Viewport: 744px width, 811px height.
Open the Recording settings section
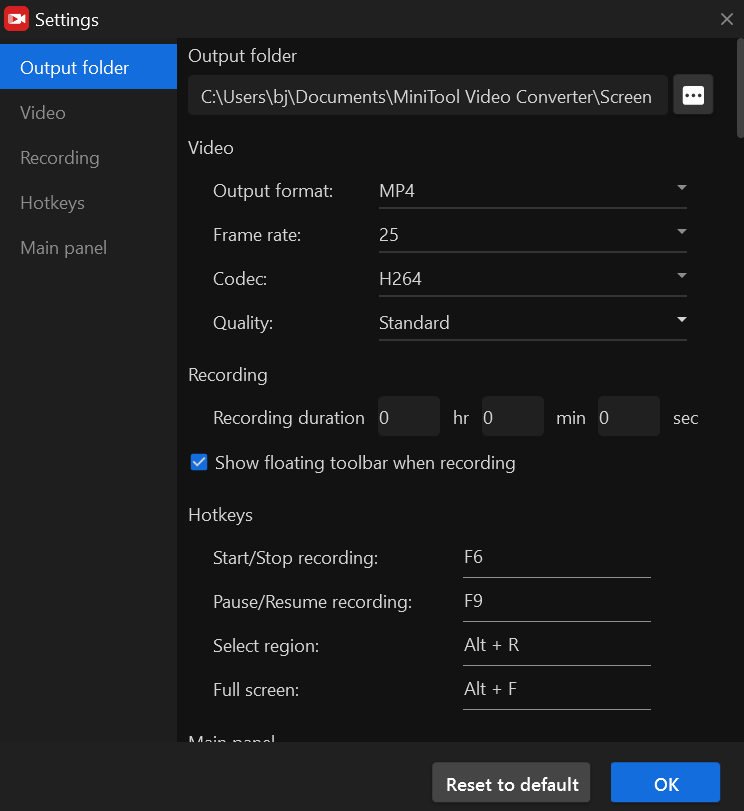click(59, 157)
